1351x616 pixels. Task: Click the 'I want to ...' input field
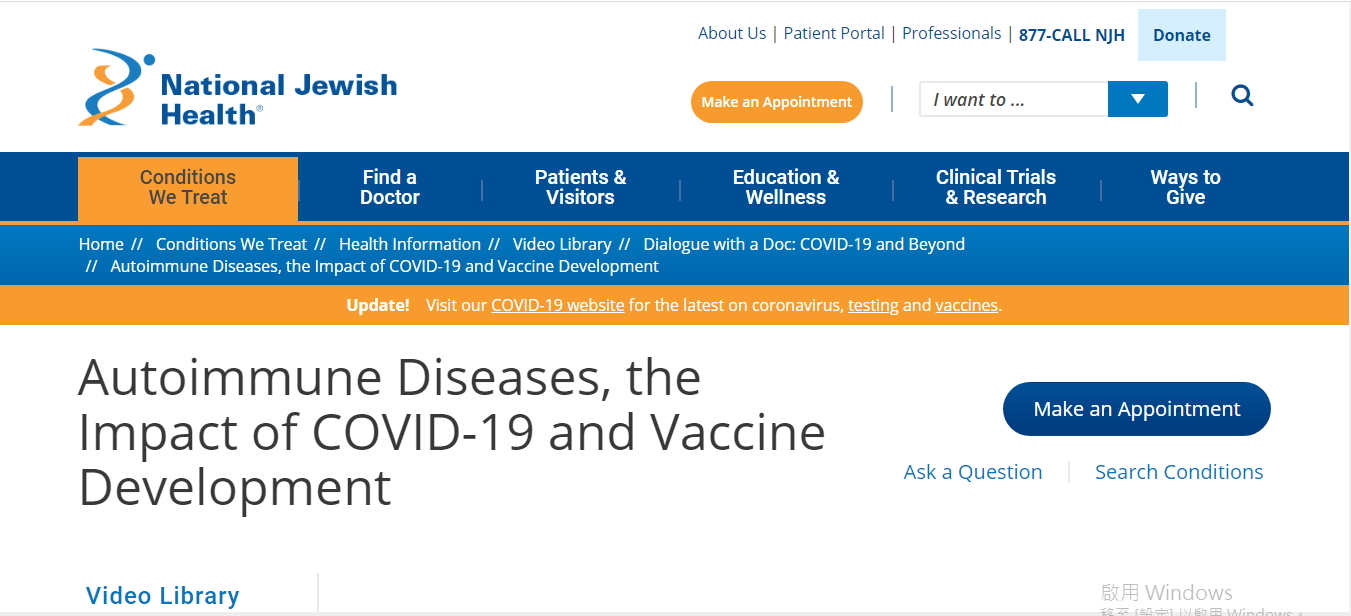[x=1013, y=99]
